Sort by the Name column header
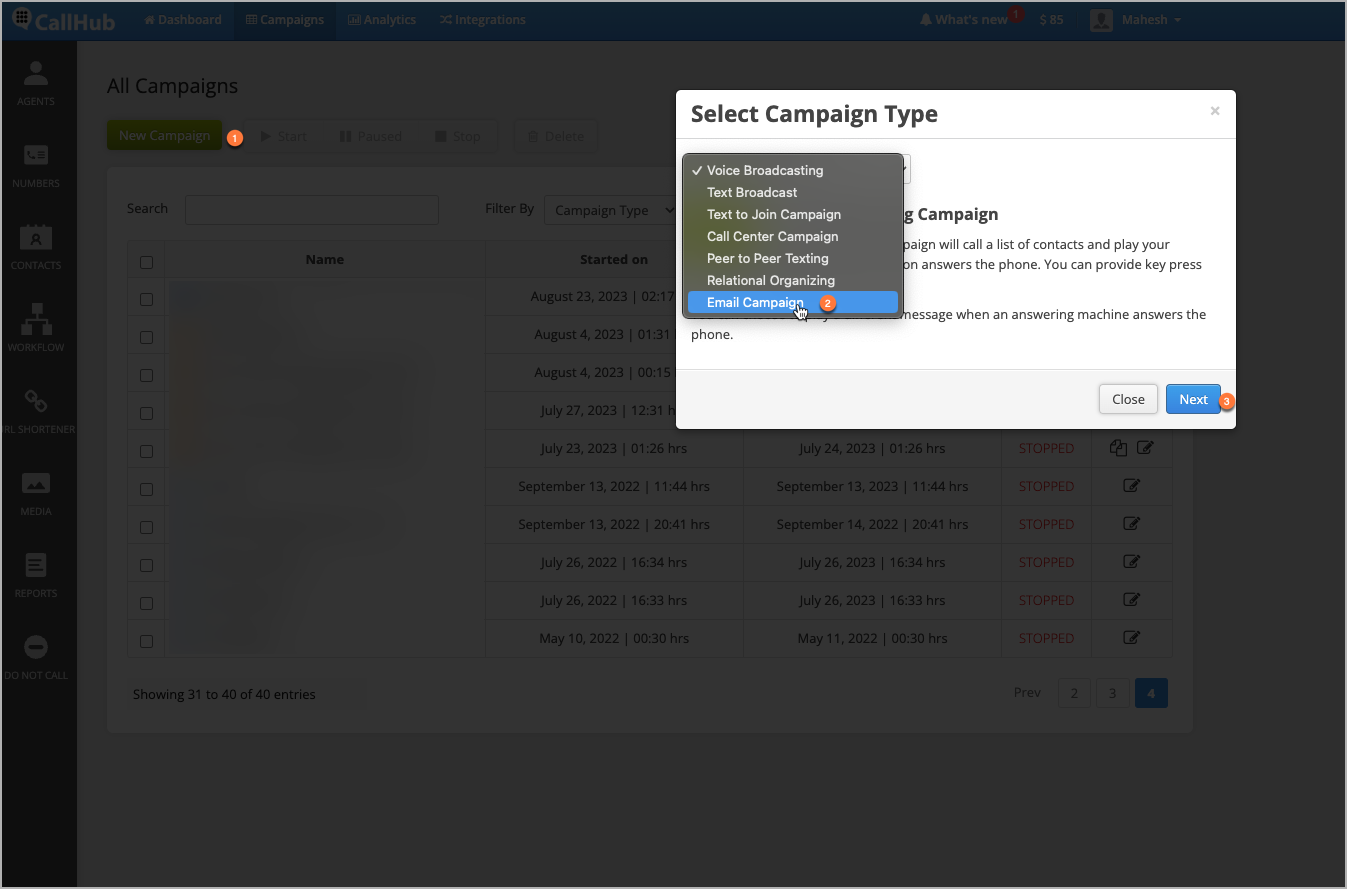The height and width of the screenshot is (889, 1347). [x=325, y=259]
